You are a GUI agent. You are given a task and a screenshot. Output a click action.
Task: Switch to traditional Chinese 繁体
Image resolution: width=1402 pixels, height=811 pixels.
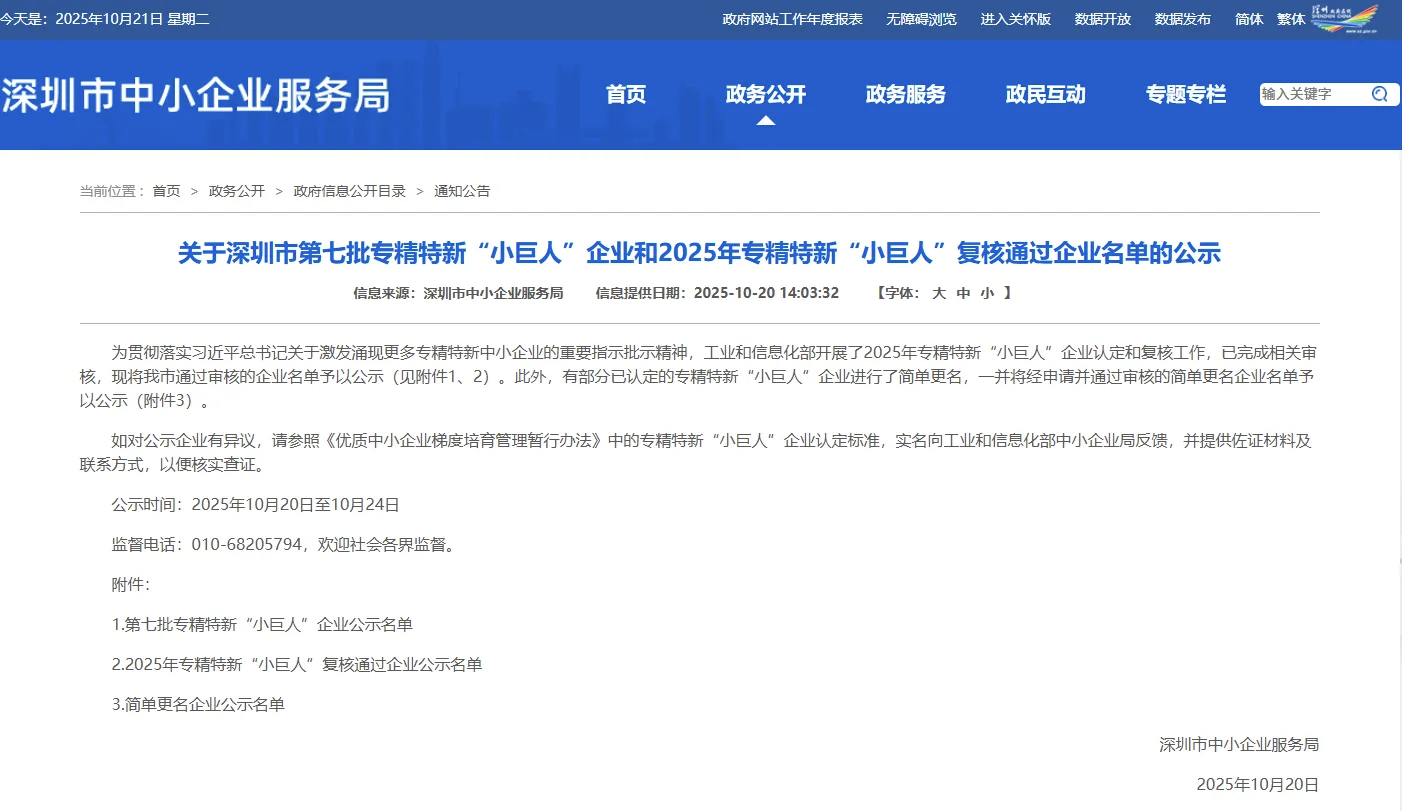[1290, 19]
